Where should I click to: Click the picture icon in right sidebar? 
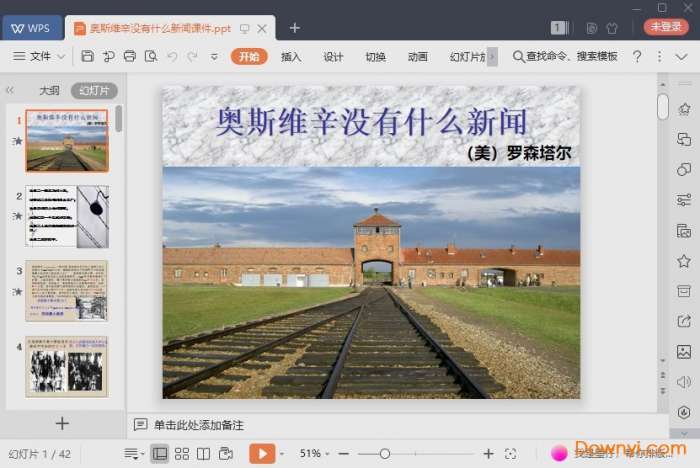[x=684, y=351]
